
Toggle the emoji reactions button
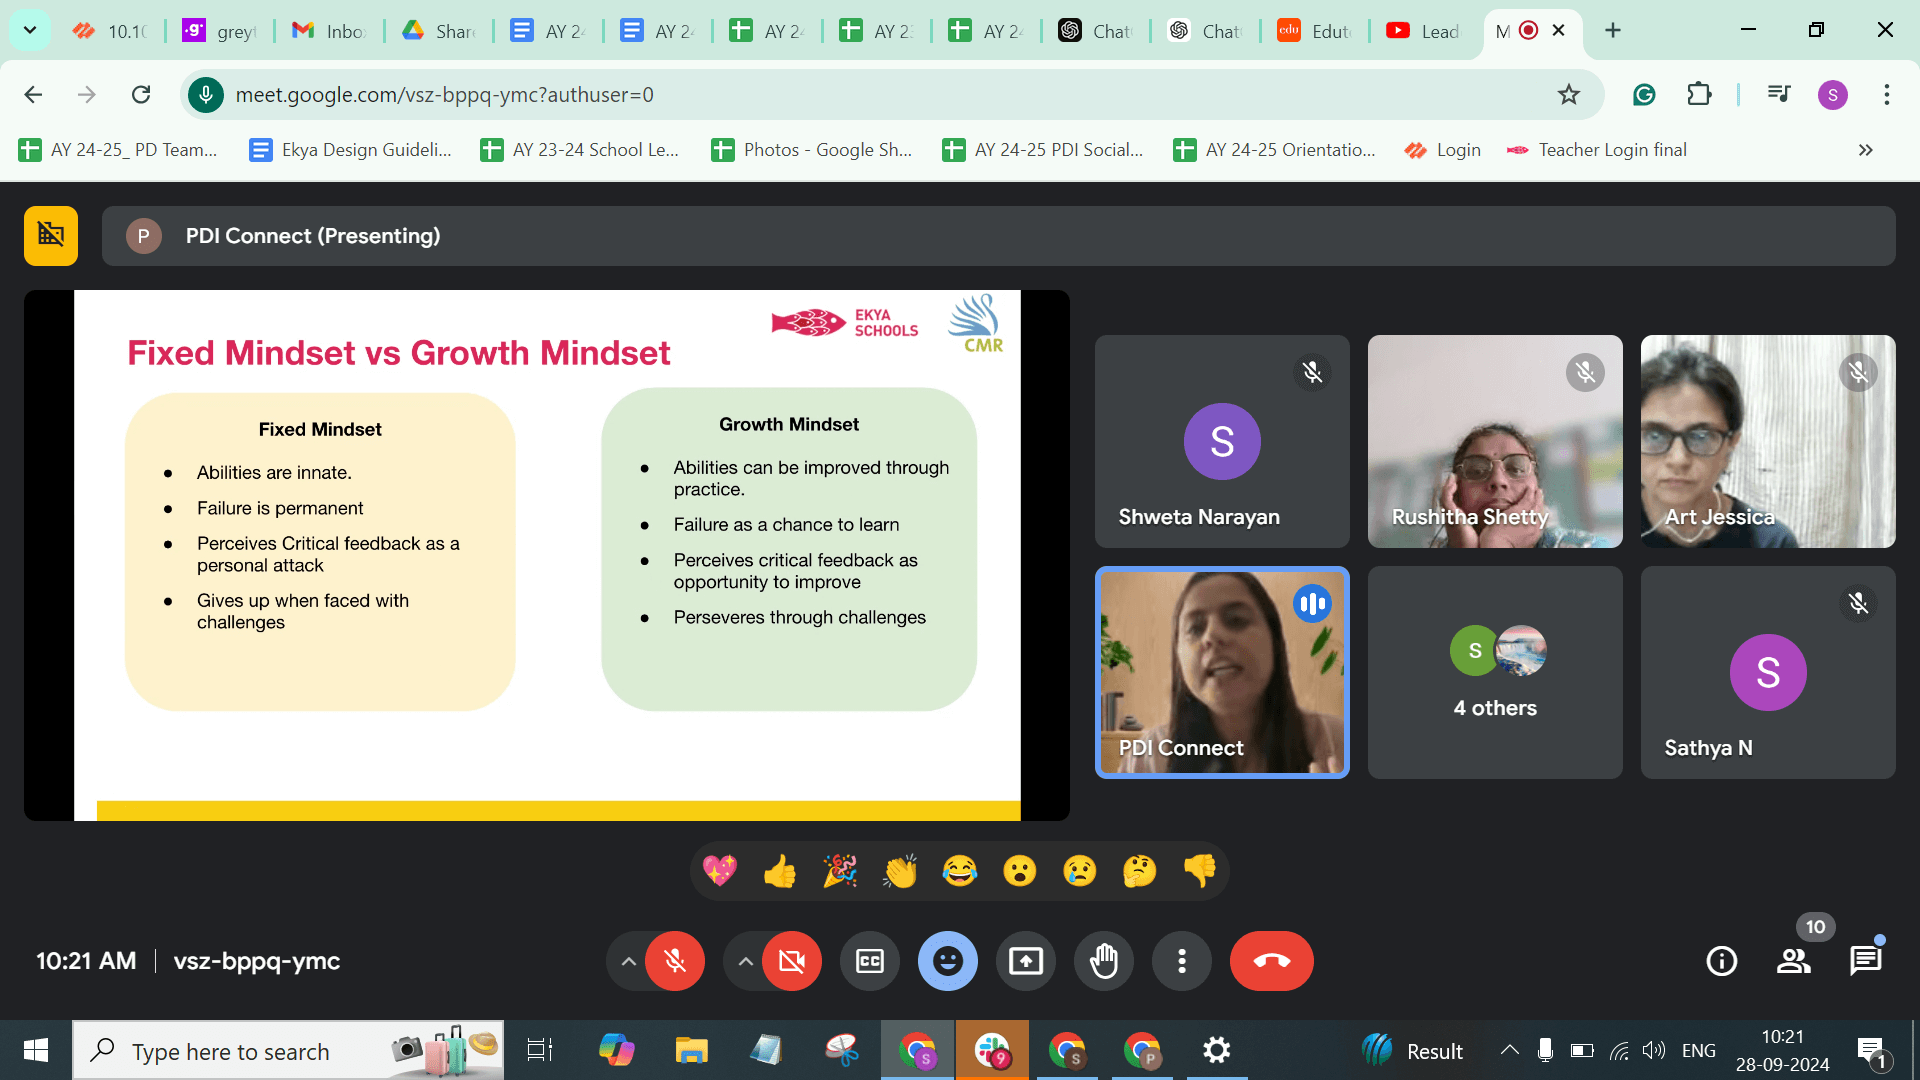(x=948, y=961)
